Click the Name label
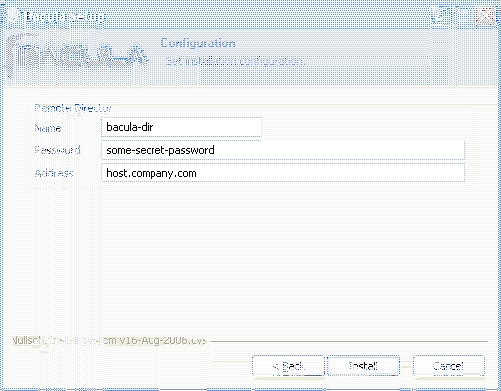The height and width of the screenshot is (391, 501). [48, 128]
